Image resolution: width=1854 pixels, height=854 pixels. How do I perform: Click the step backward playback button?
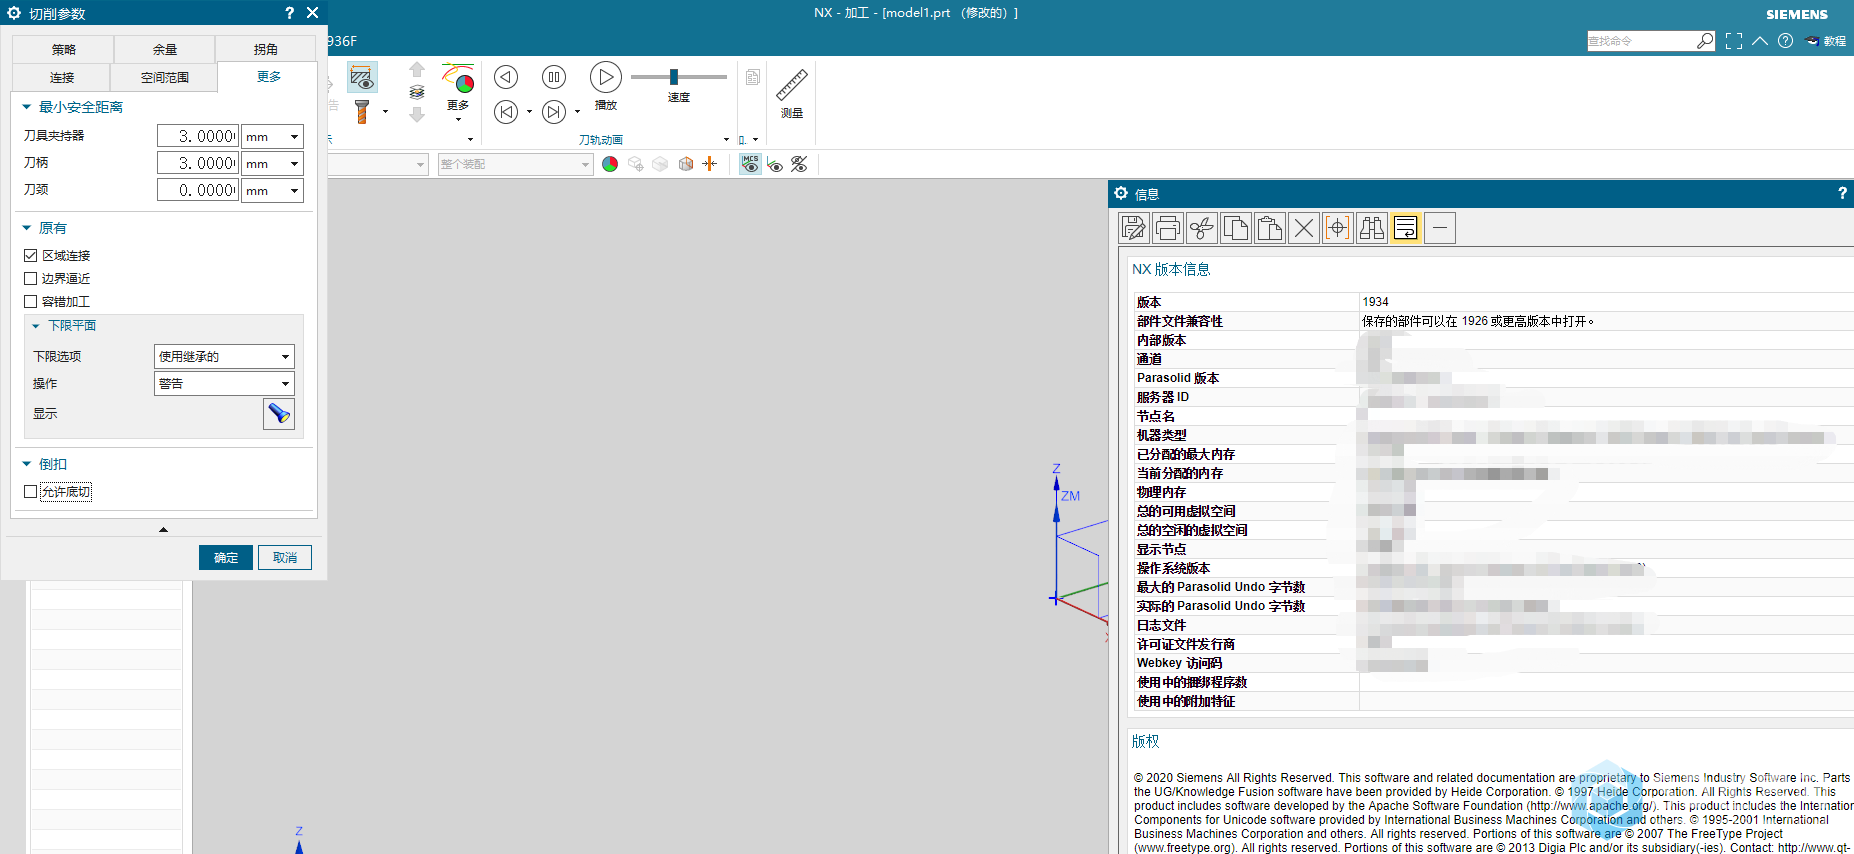(507, 77)
